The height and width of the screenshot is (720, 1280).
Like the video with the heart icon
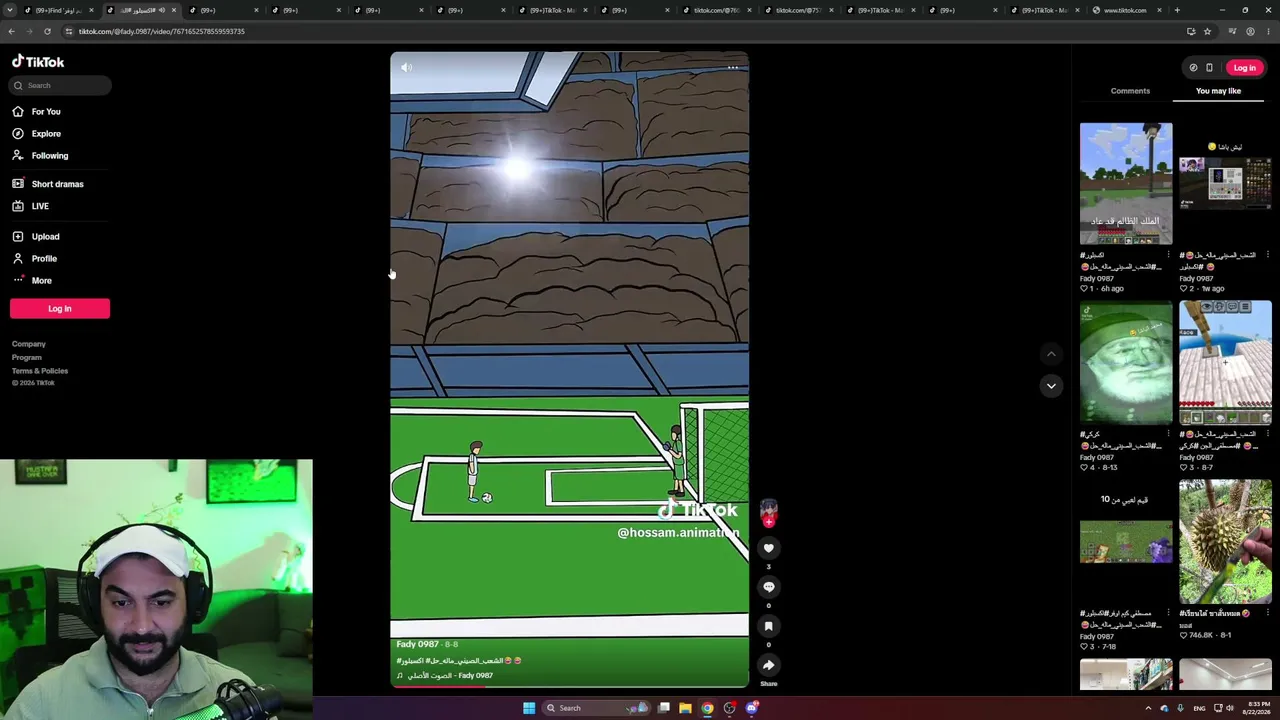click(x=768, y=548)
